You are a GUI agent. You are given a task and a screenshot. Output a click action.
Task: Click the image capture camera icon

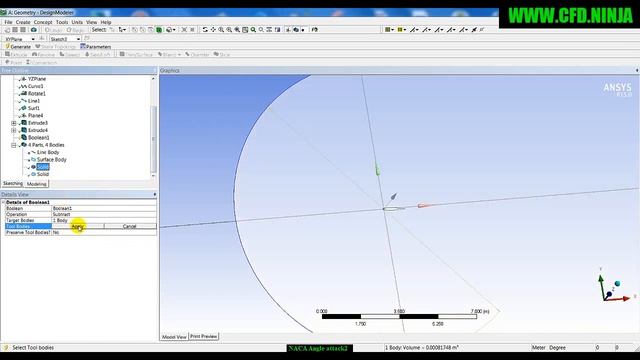pyautogui.click(x=33, y=30)
